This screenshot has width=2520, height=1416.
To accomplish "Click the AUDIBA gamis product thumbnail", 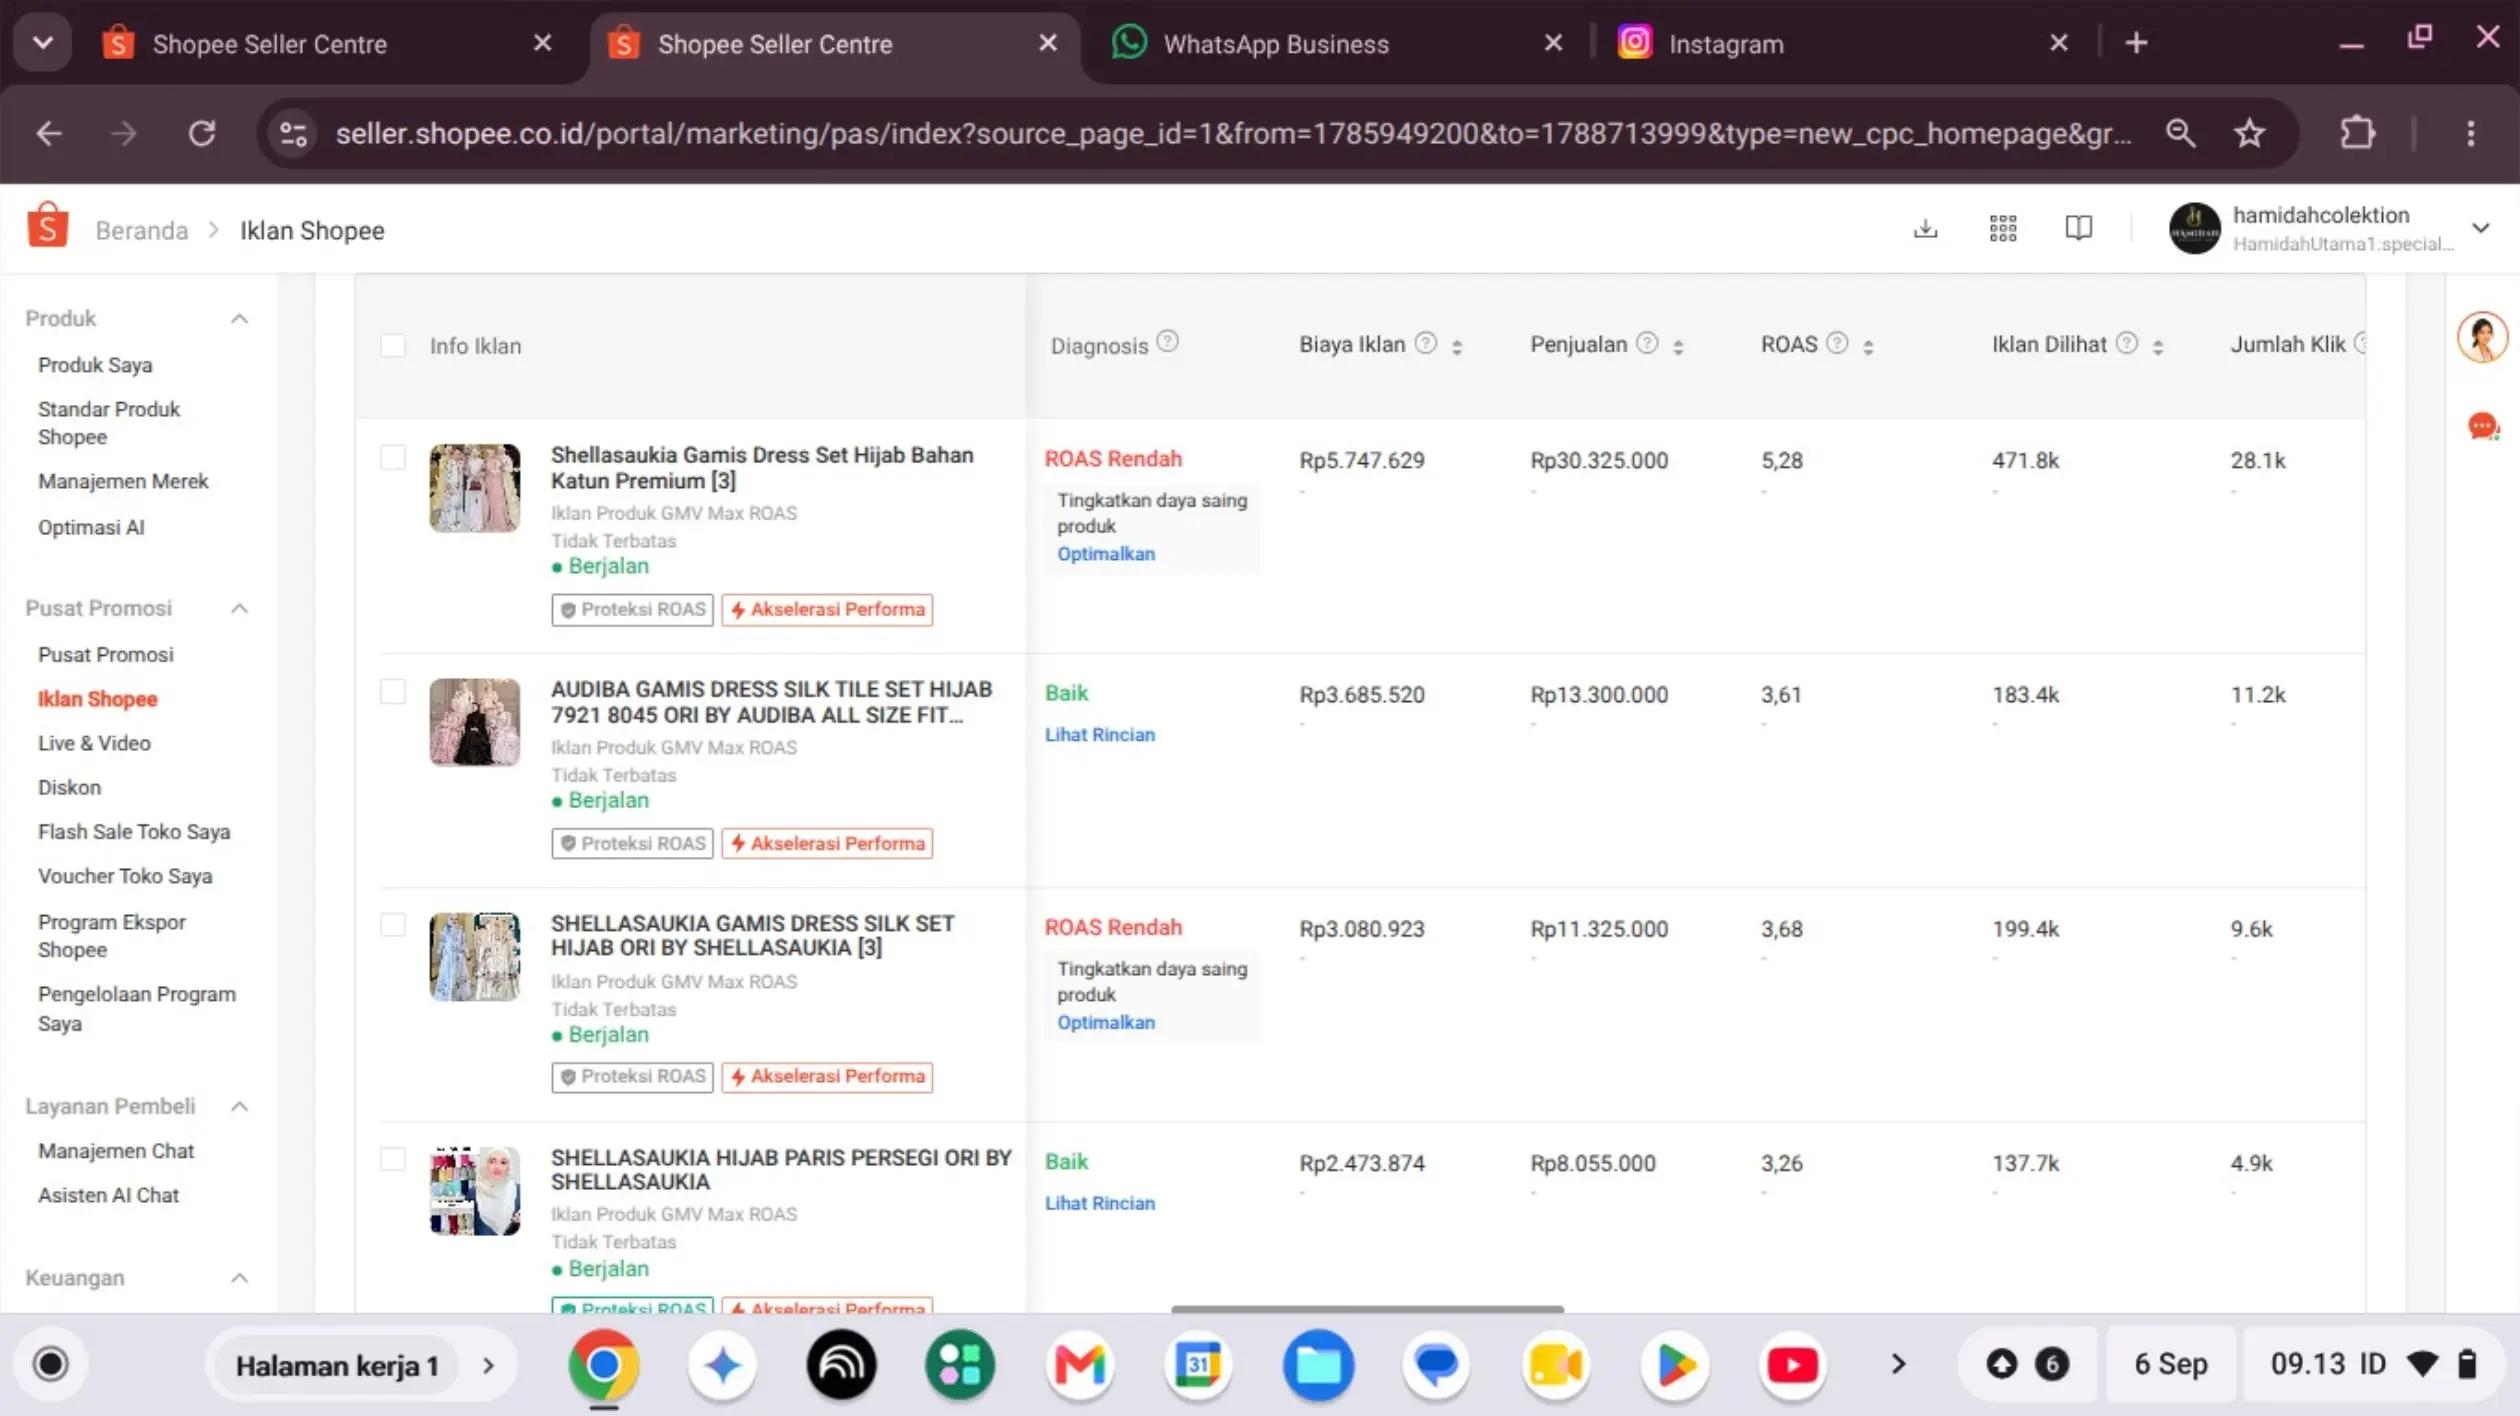I will (475, 722).
